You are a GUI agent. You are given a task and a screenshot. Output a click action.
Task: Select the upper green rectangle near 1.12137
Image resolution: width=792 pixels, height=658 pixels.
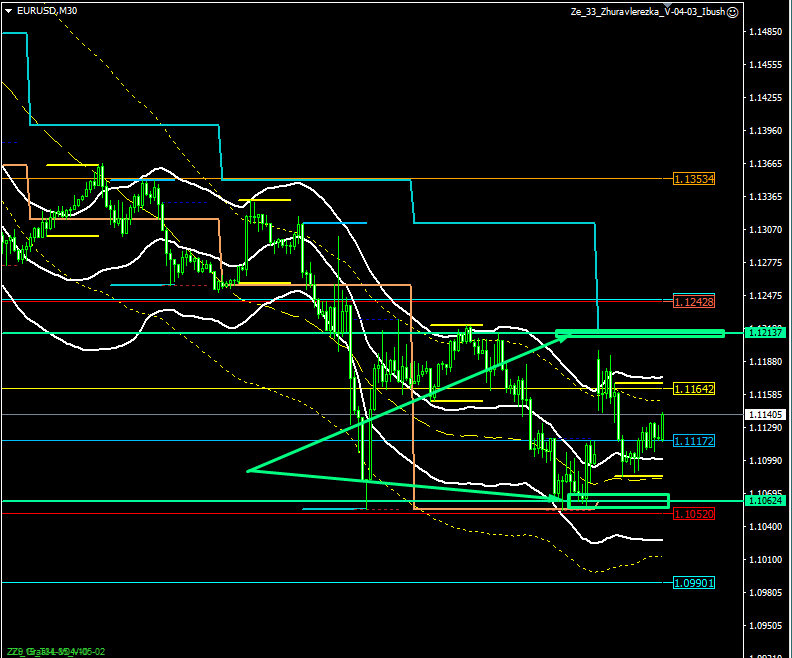639,333
